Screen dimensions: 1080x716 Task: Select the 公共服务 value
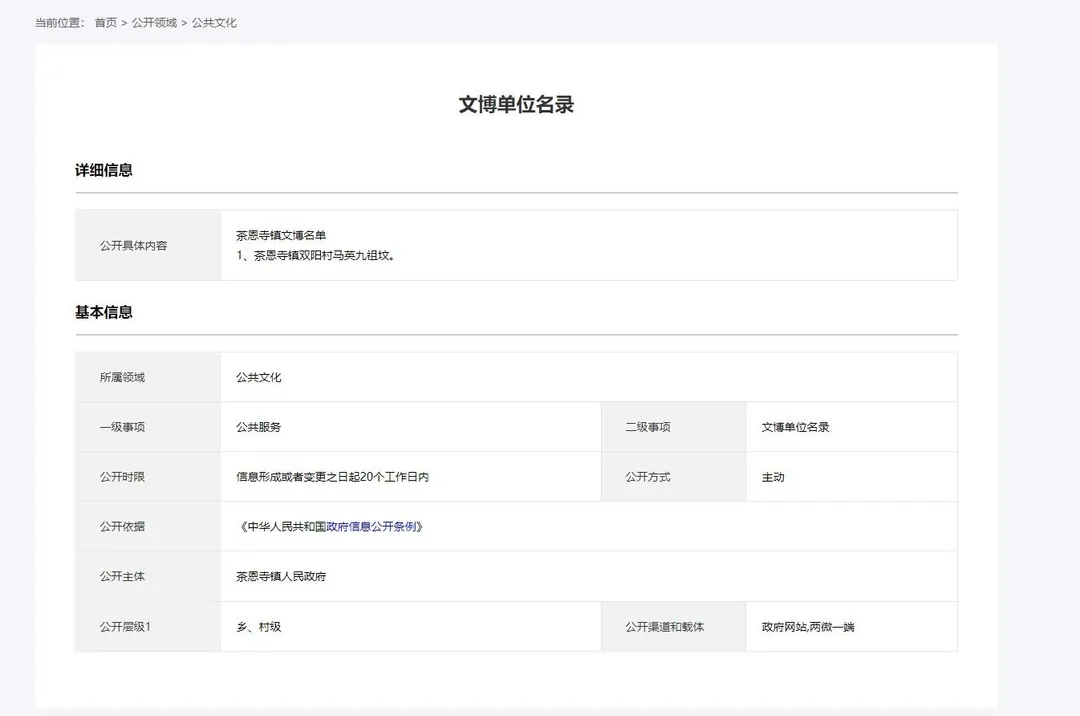coord(259,427)
